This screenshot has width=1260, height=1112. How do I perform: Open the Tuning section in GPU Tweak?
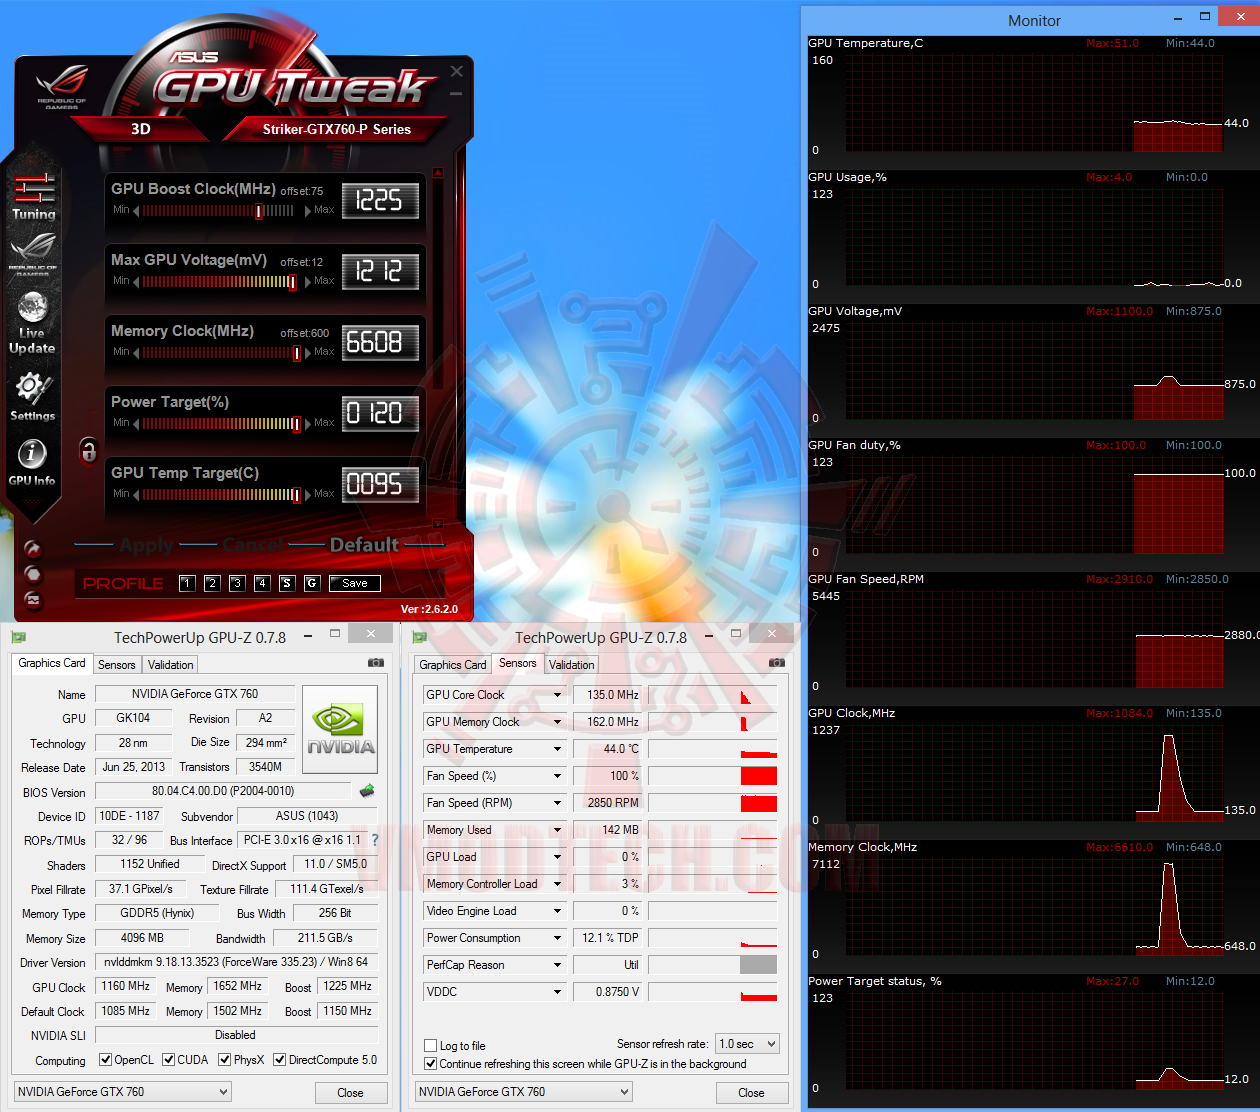click(33, 197)
